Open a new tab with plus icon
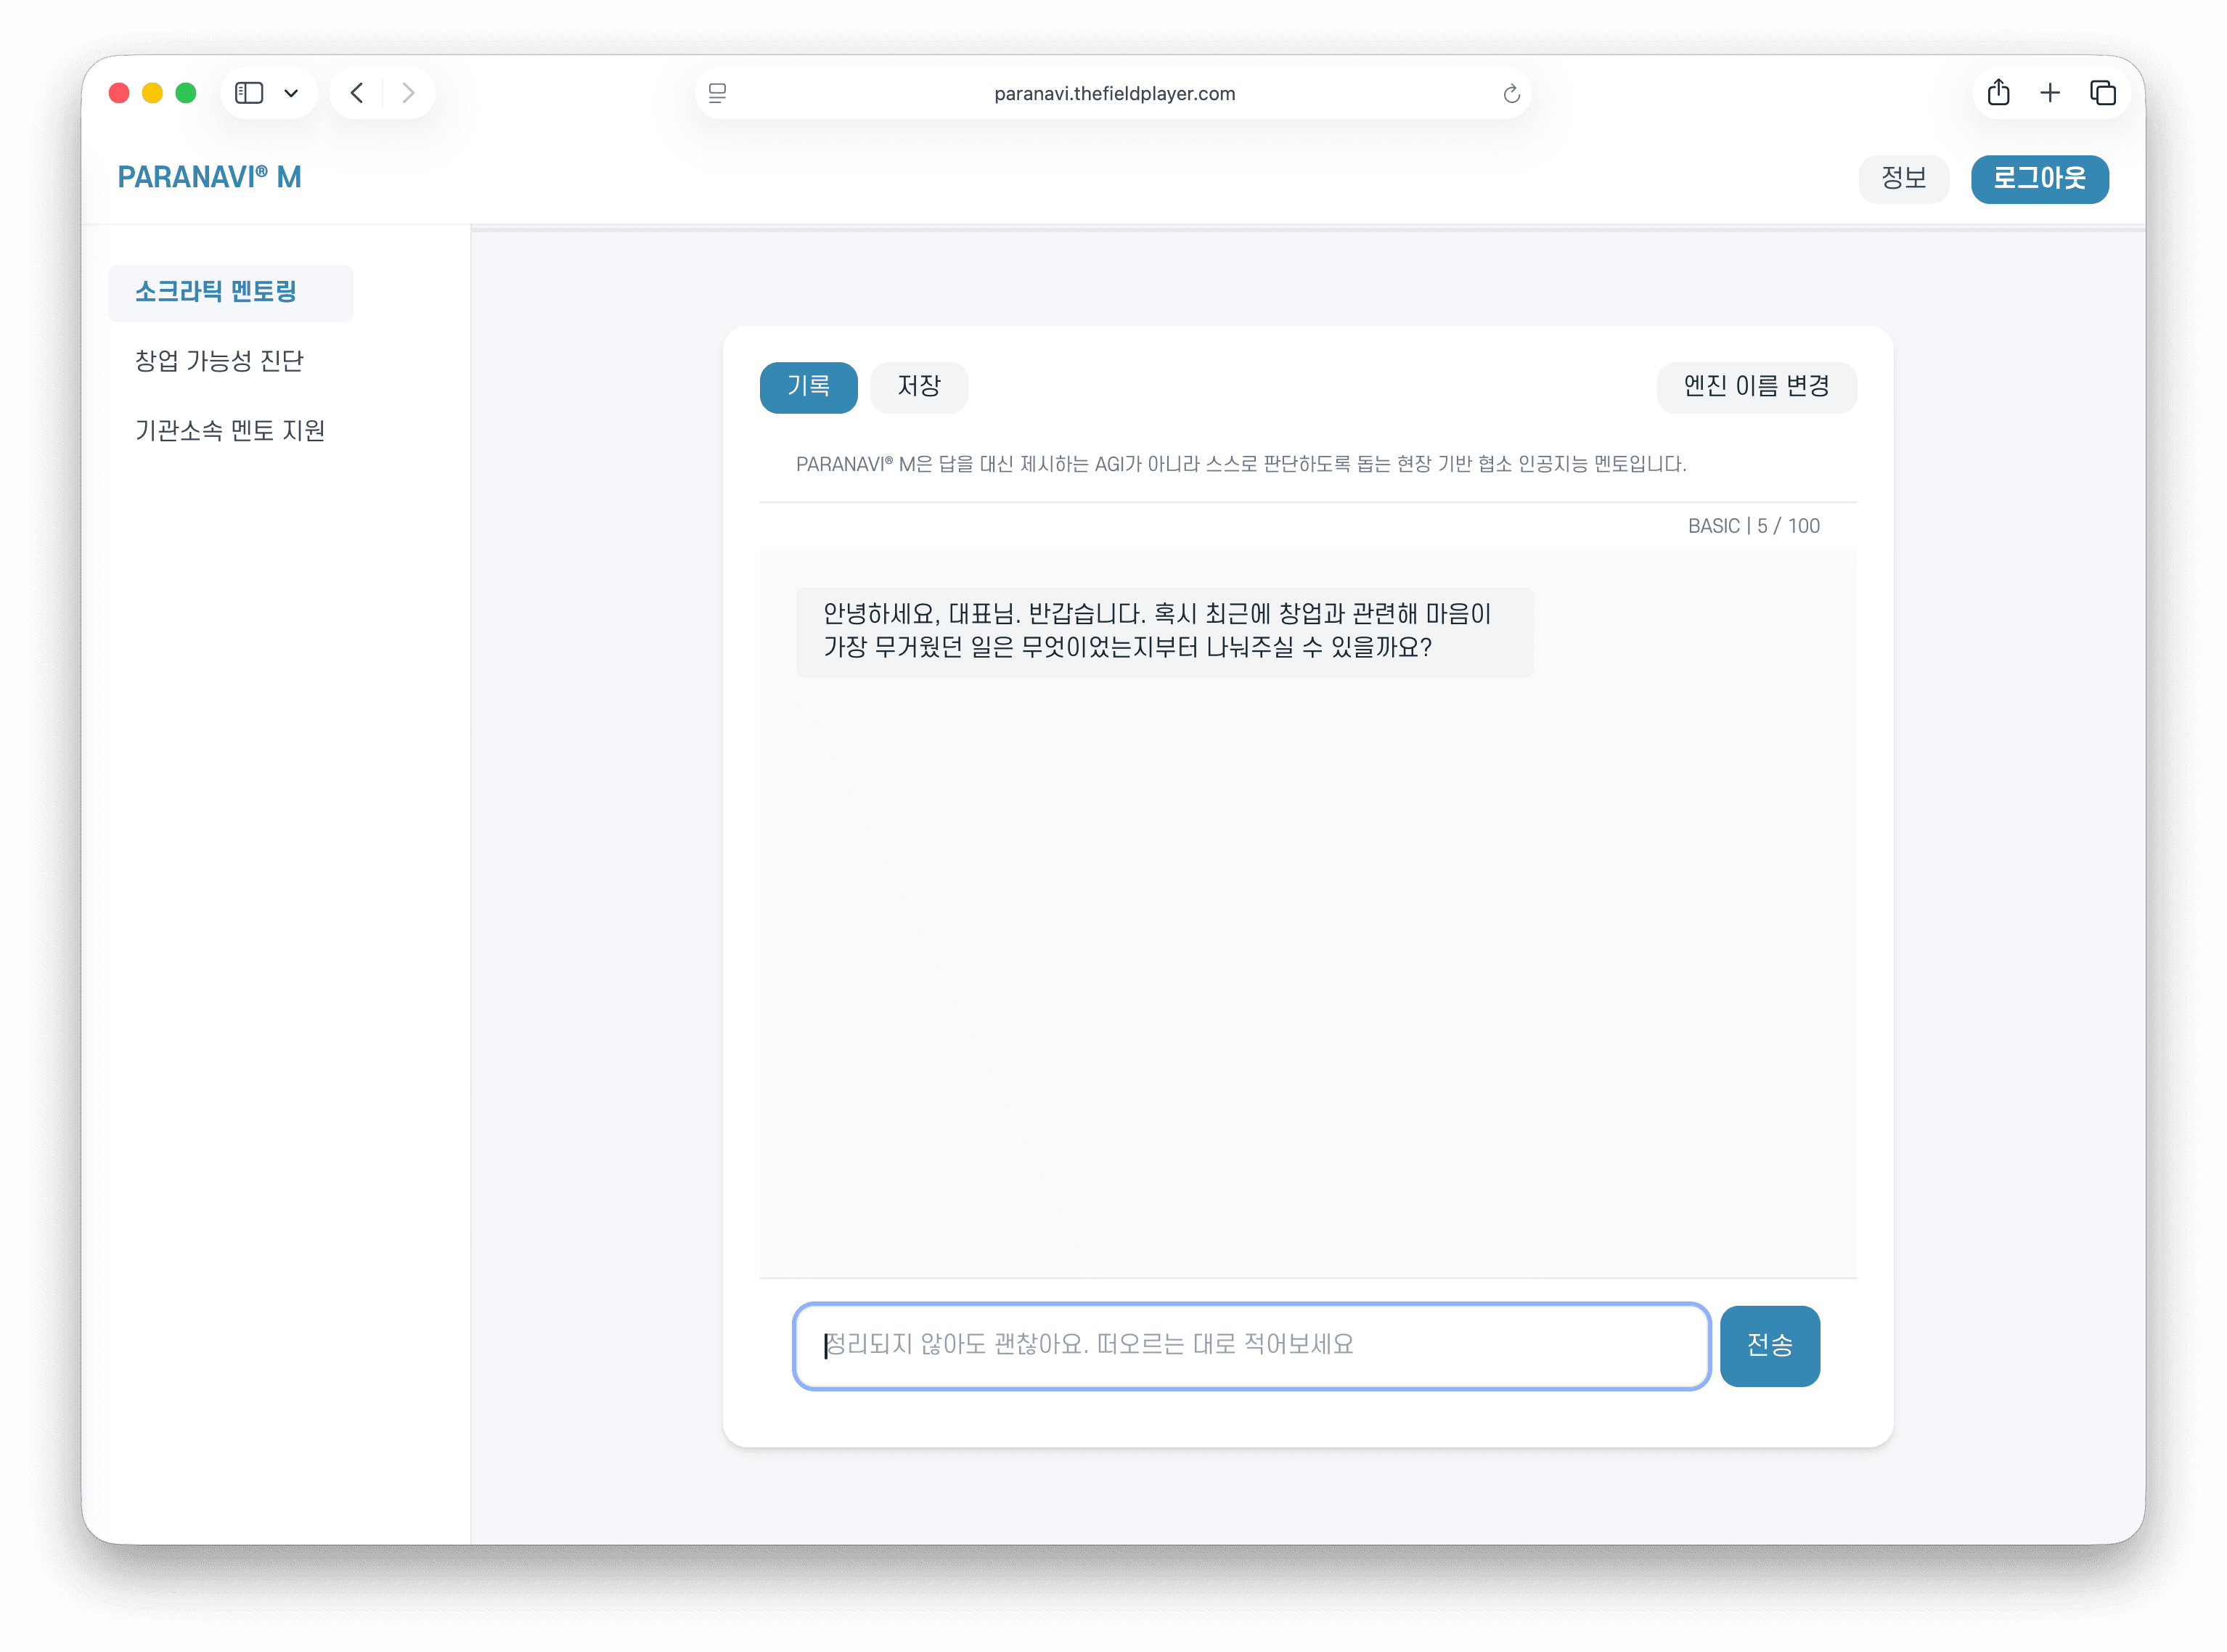The image size is (2227, 1652). click(2050, 93)
